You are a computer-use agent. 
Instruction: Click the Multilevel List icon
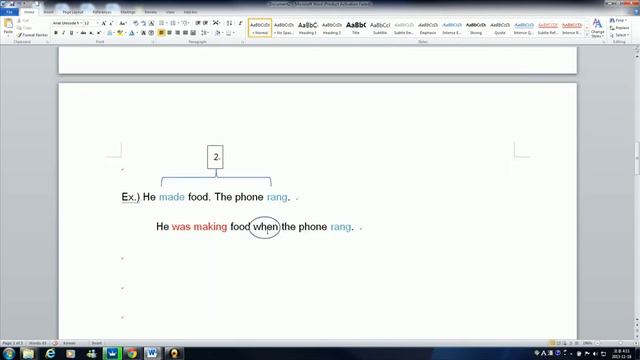(x=184, y=23)
